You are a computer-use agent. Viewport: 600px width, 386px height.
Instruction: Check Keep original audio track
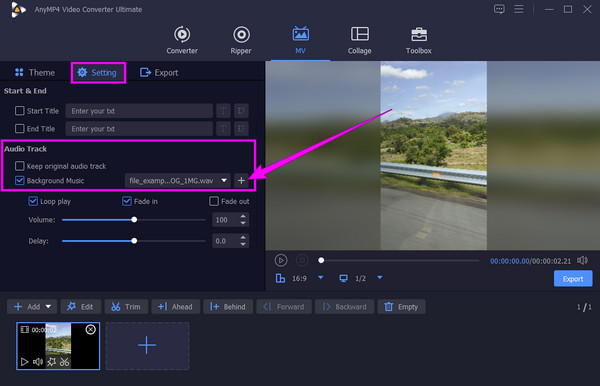(x=20, y=166)
